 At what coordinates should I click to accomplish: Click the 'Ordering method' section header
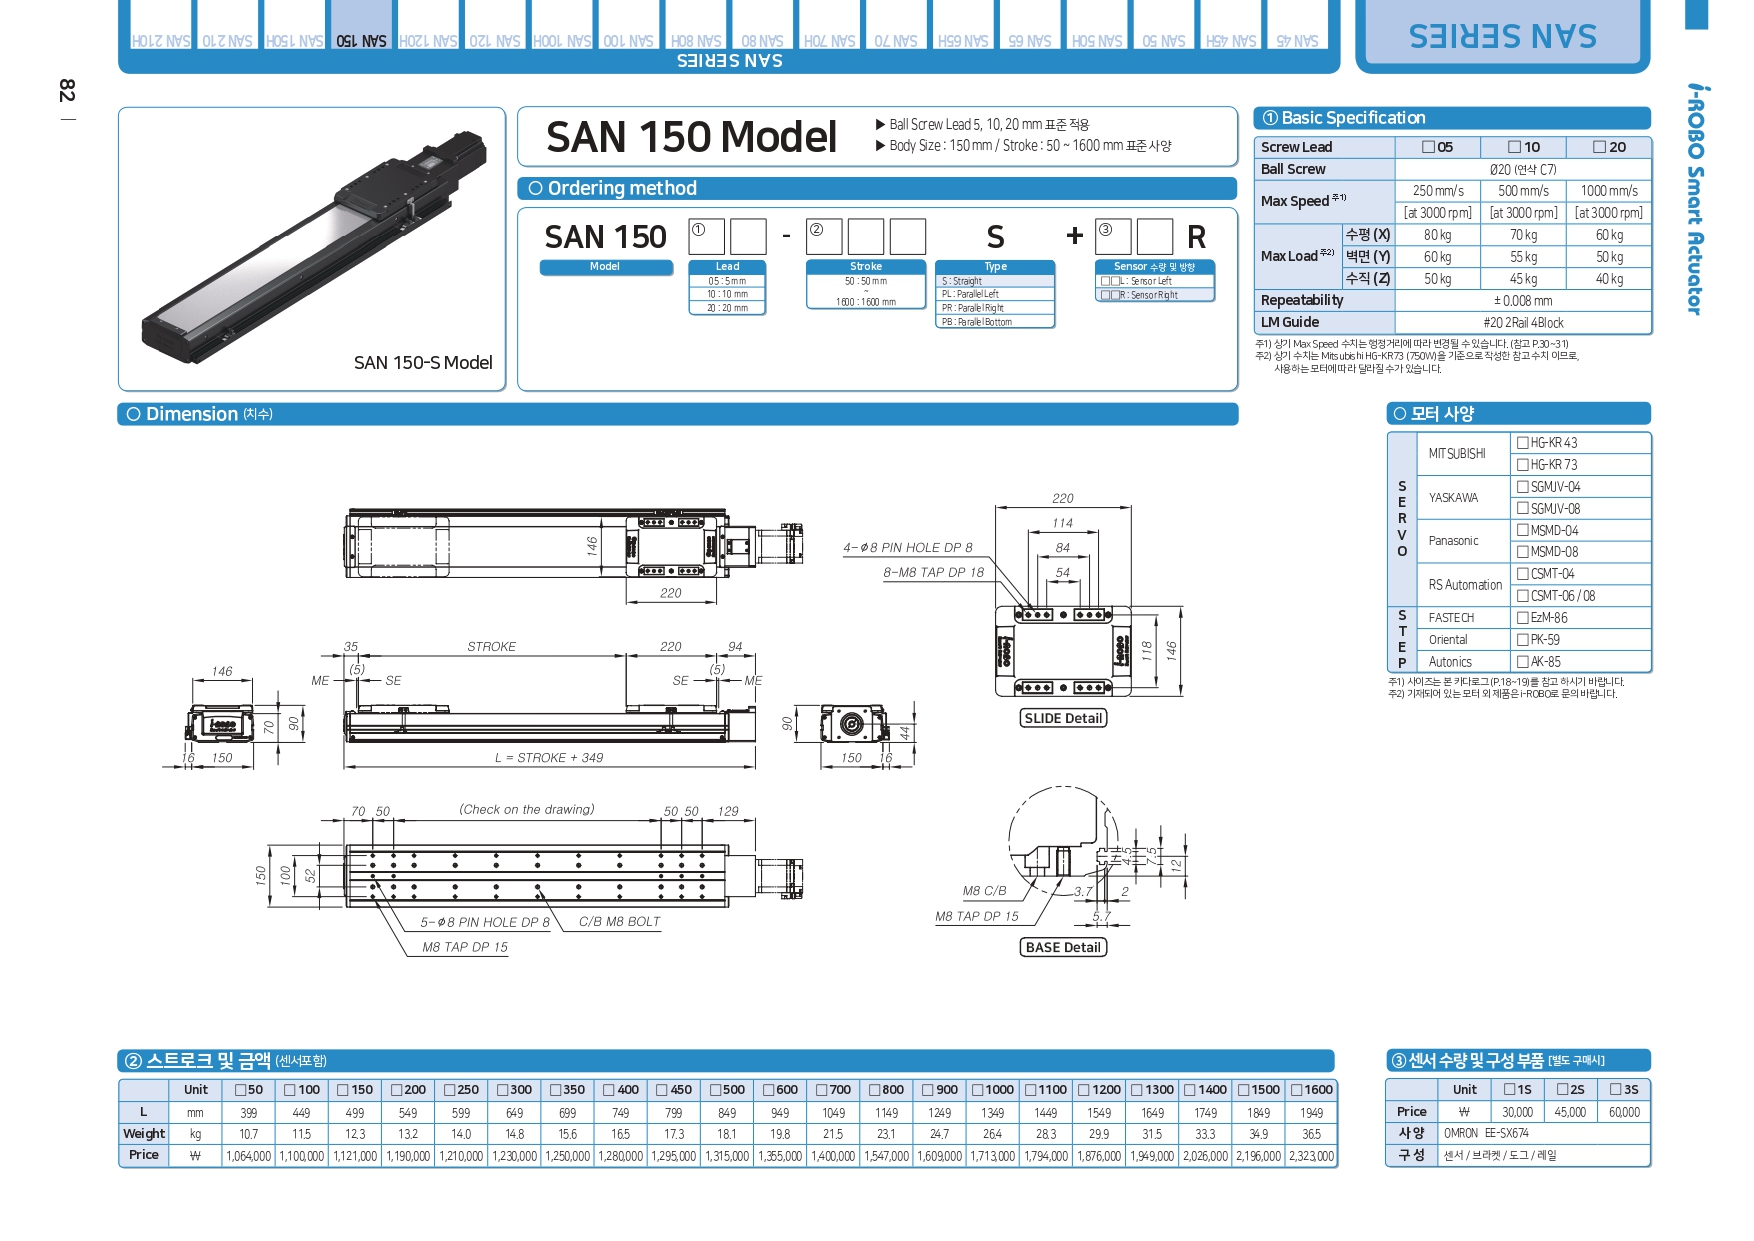tap(877, 188)
